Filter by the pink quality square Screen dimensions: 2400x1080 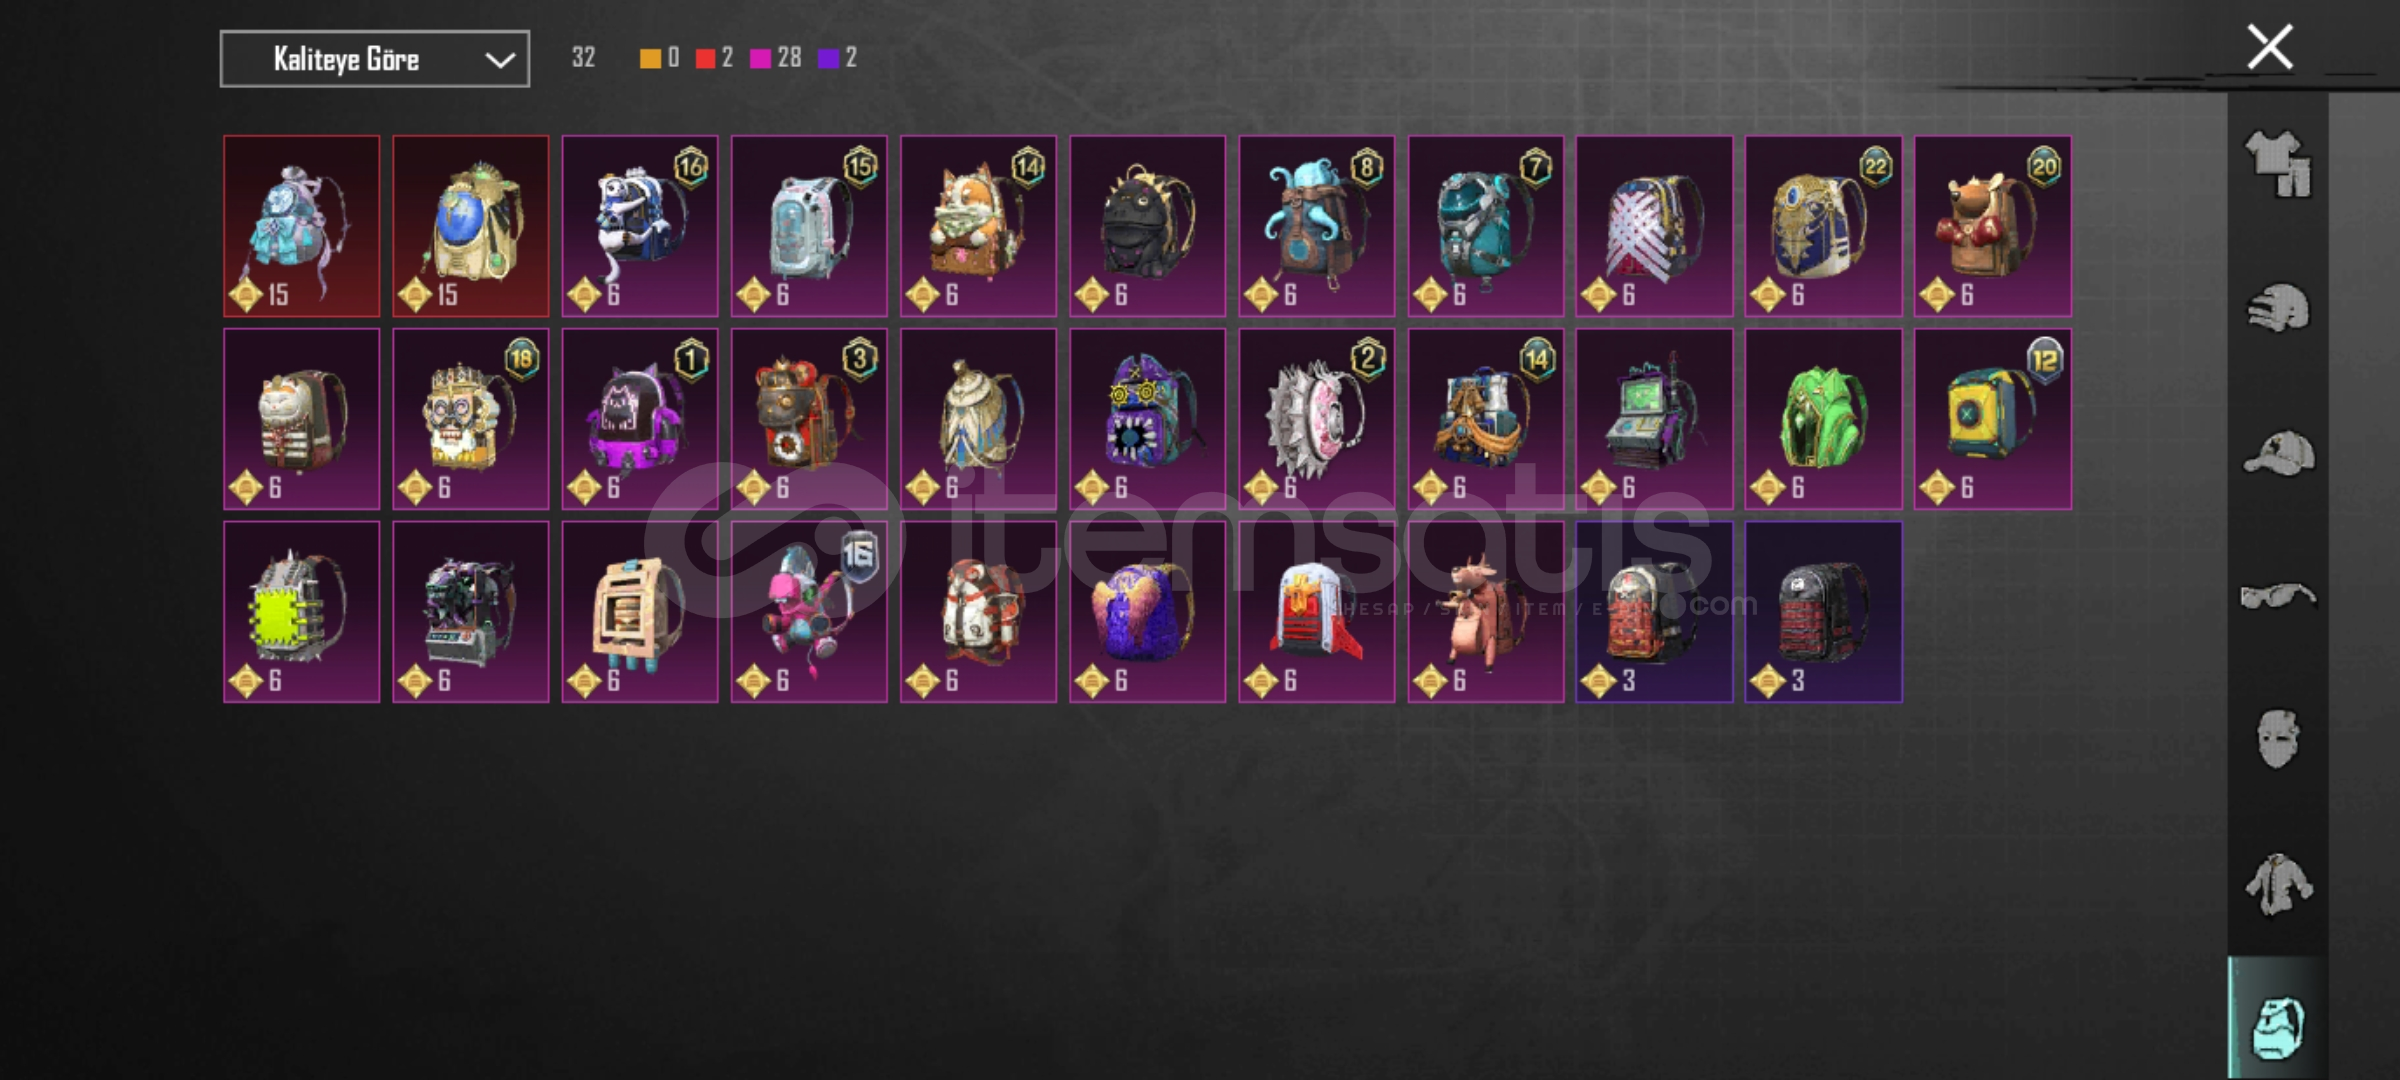[x=760, y=58]
